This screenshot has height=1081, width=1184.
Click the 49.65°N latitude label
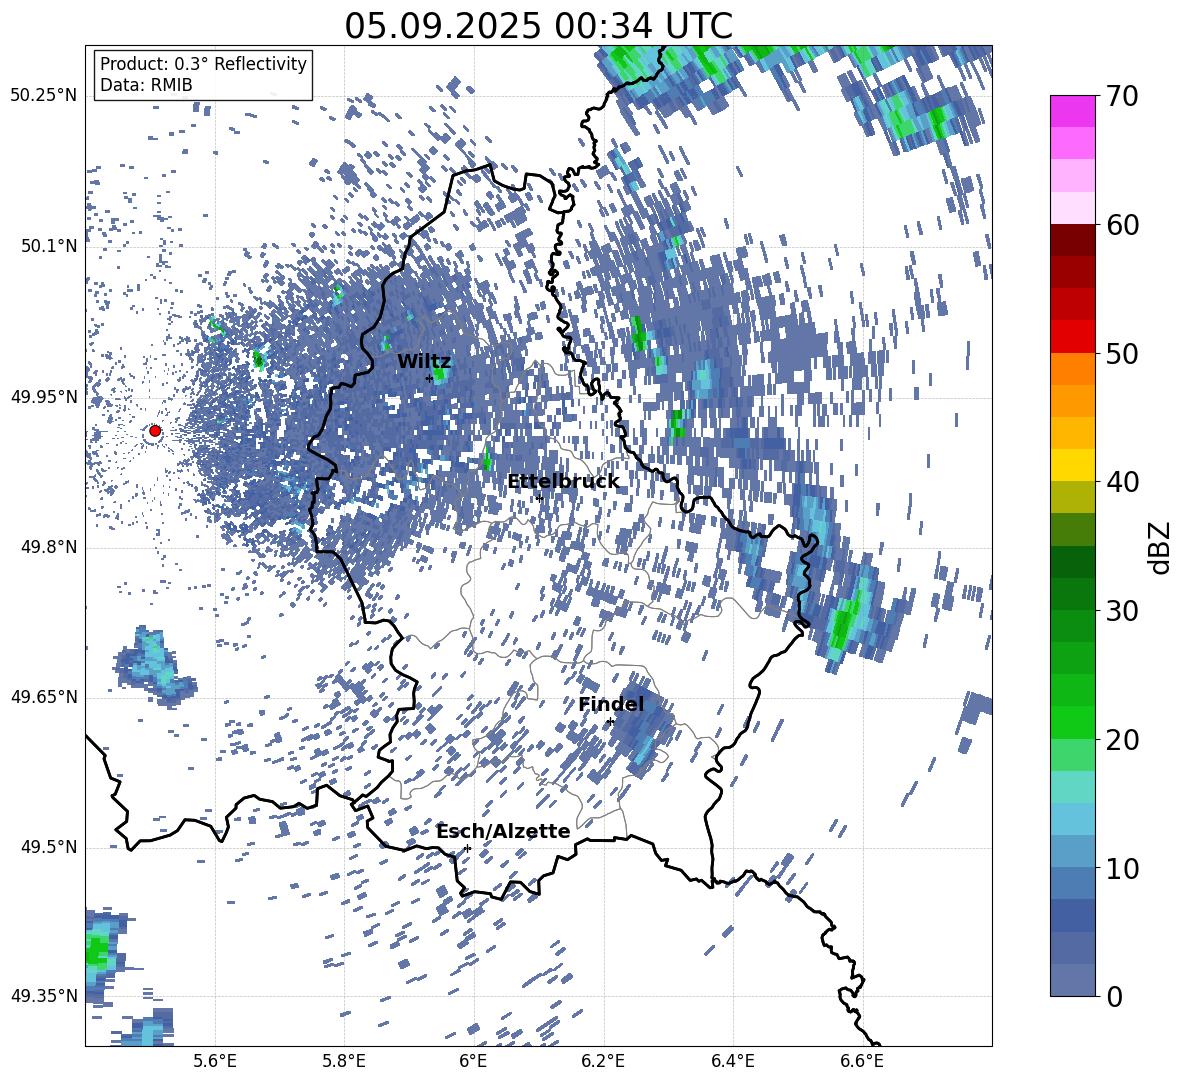[x=45, y=697]
